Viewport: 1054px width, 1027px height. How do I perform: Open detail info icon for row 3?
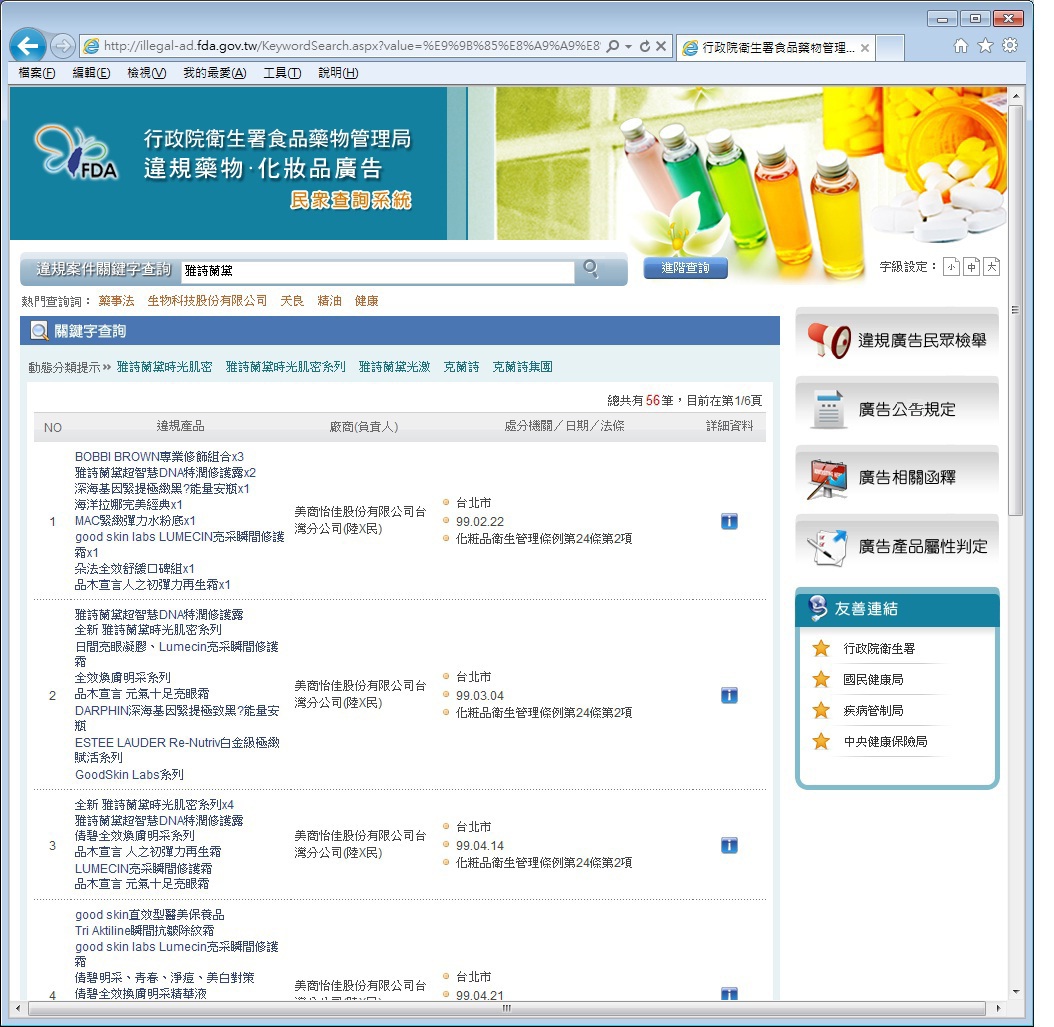pyautogui.click(x=729, y=845)
